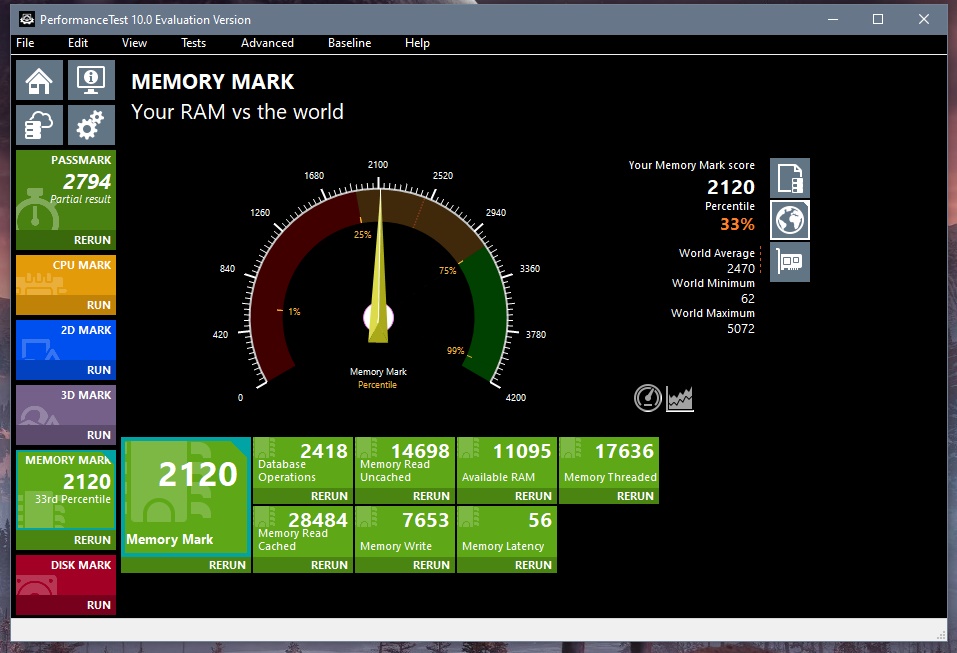Click the World Maximum 5072 value
This screenshot has height=653, width=957.
[x=740, y=328]
